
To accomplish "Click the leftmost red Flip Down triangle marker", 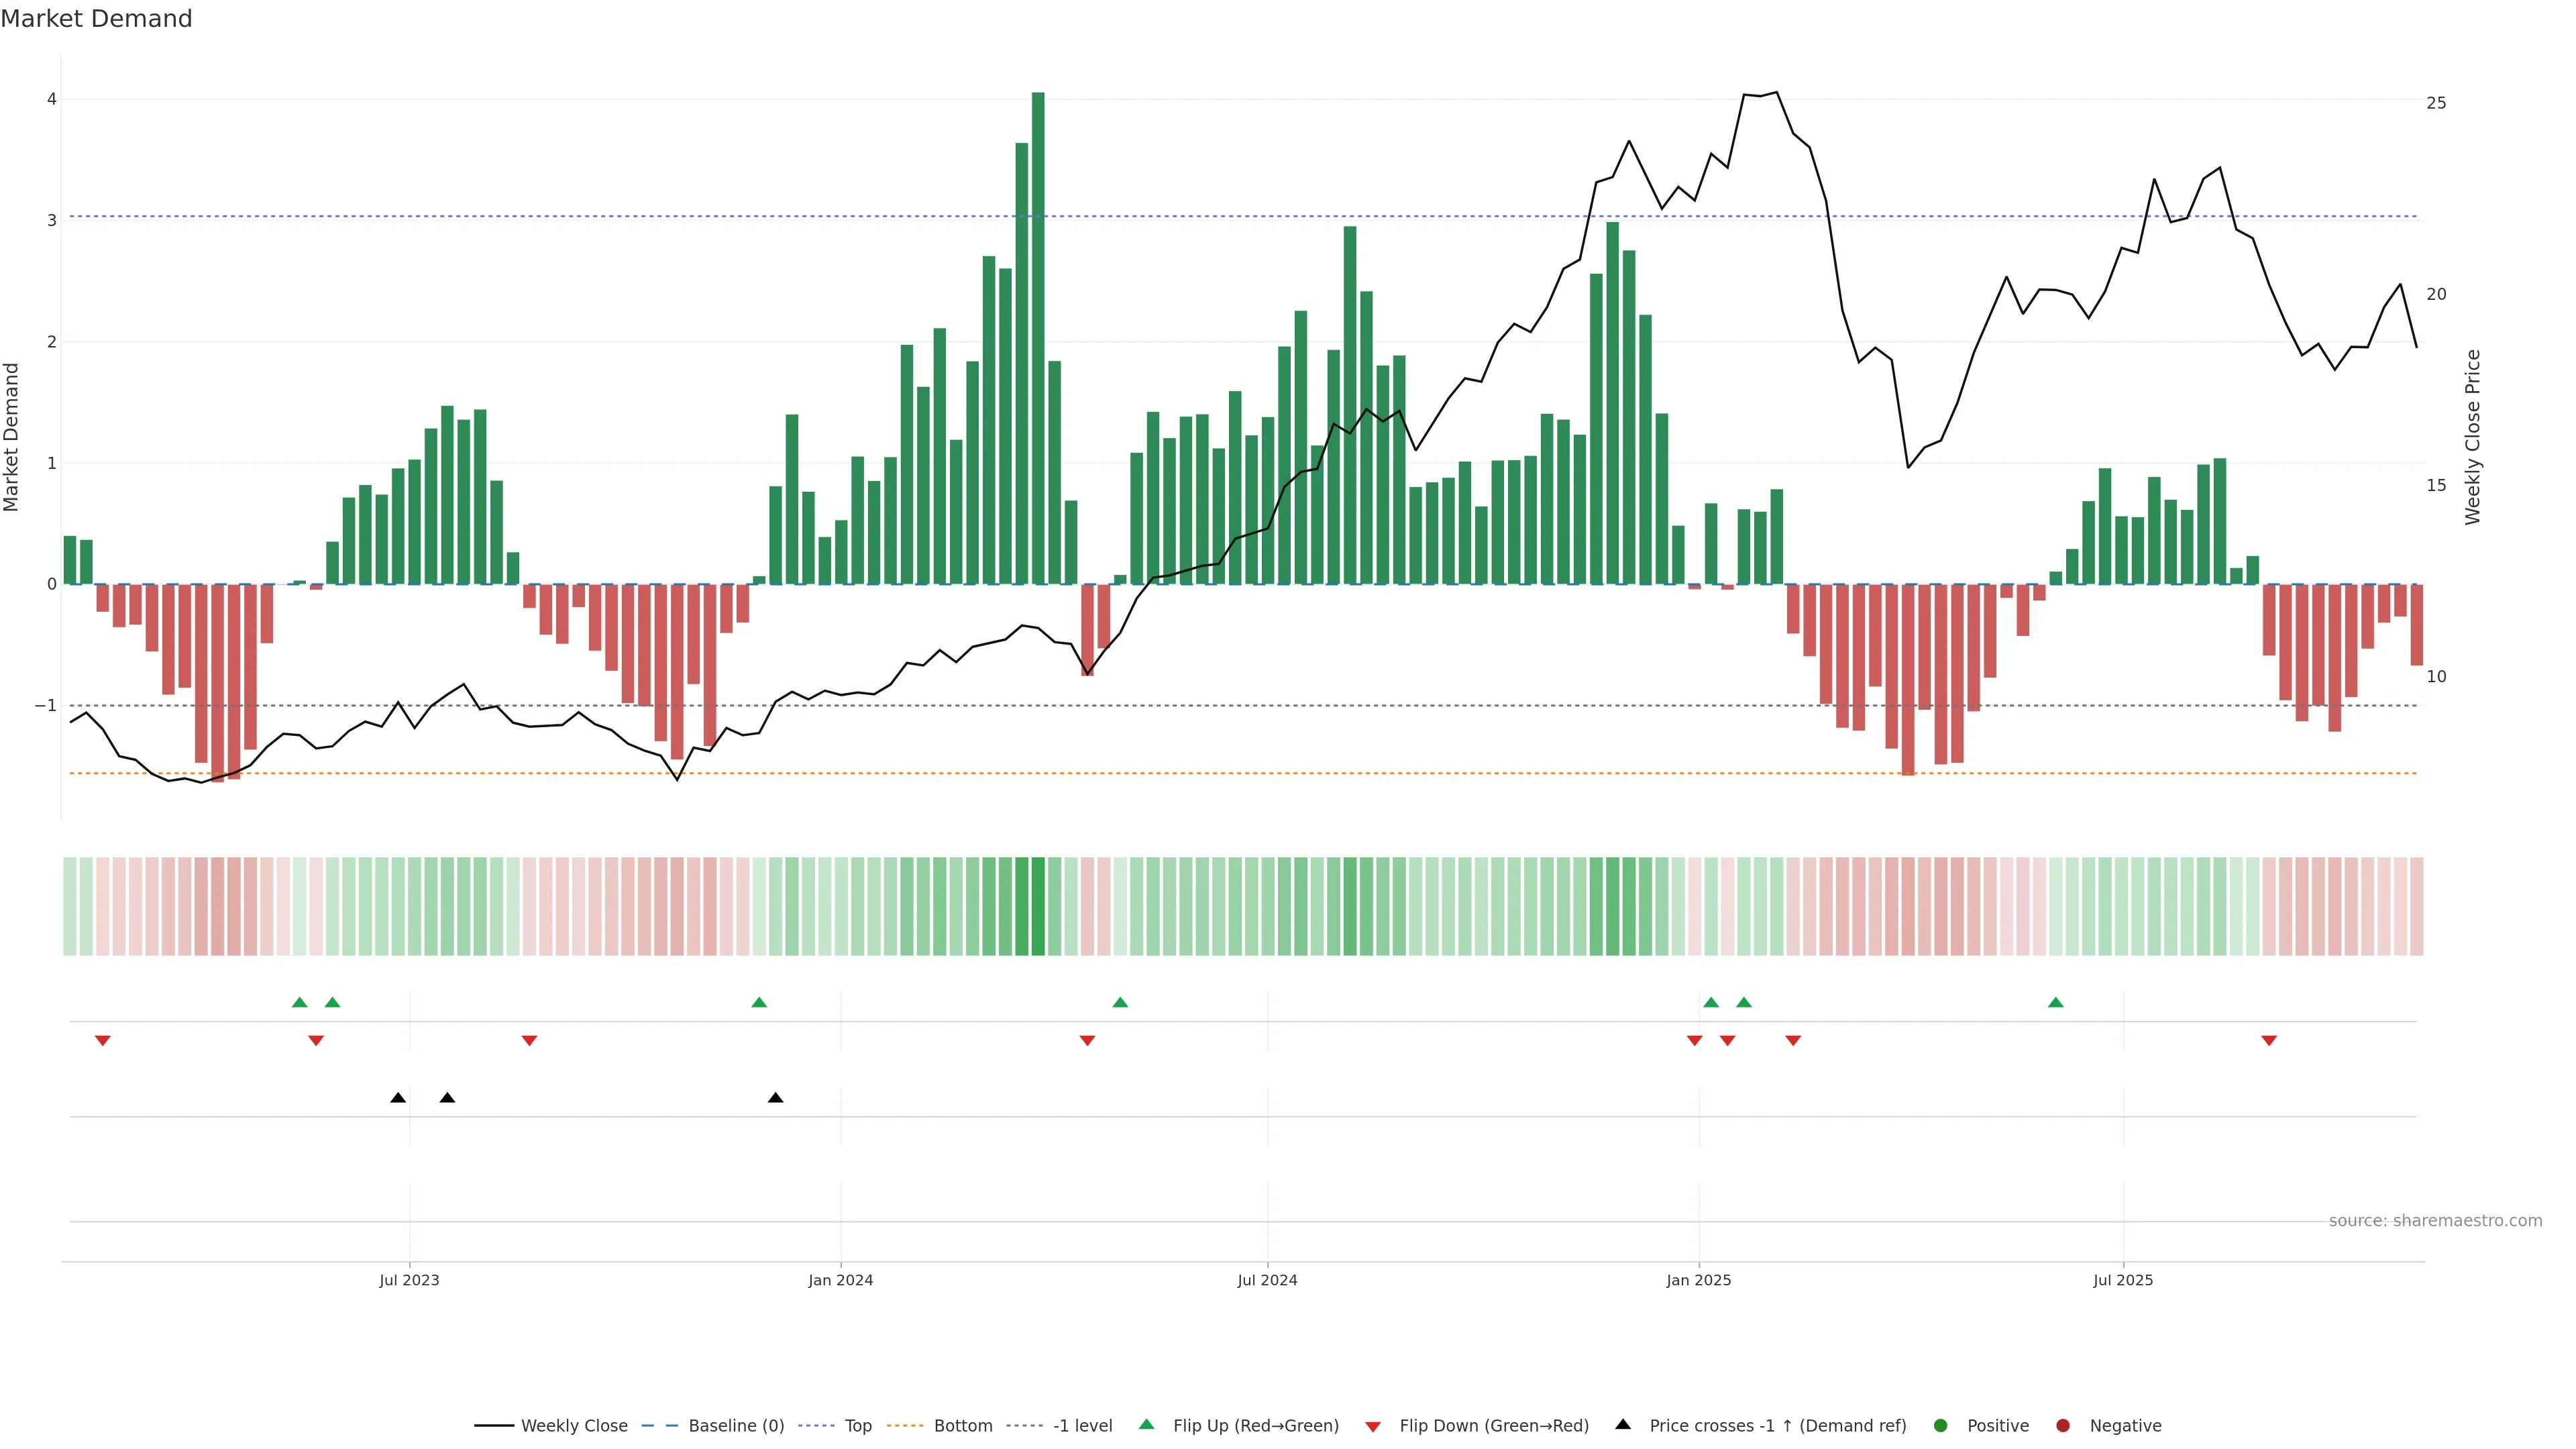I will point(102,1041).
